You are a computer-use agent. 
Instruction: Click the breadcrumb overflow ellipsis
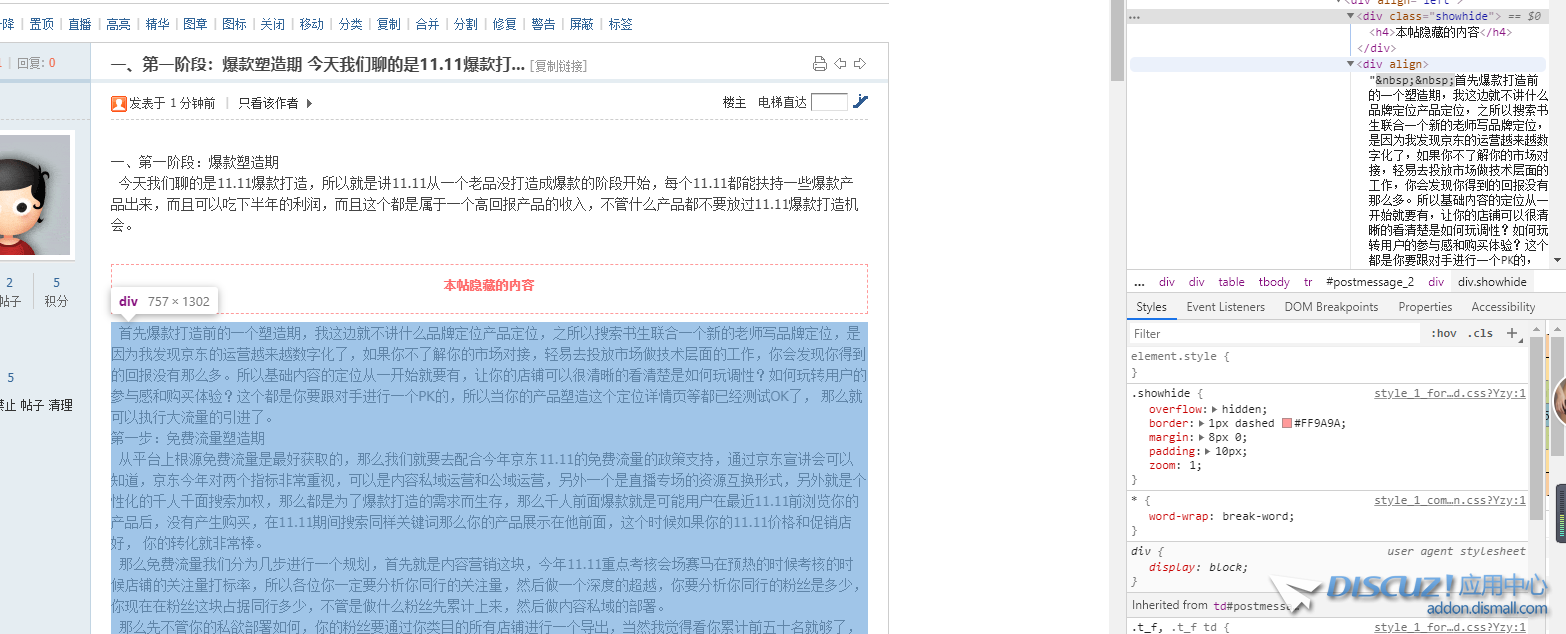1139,282
